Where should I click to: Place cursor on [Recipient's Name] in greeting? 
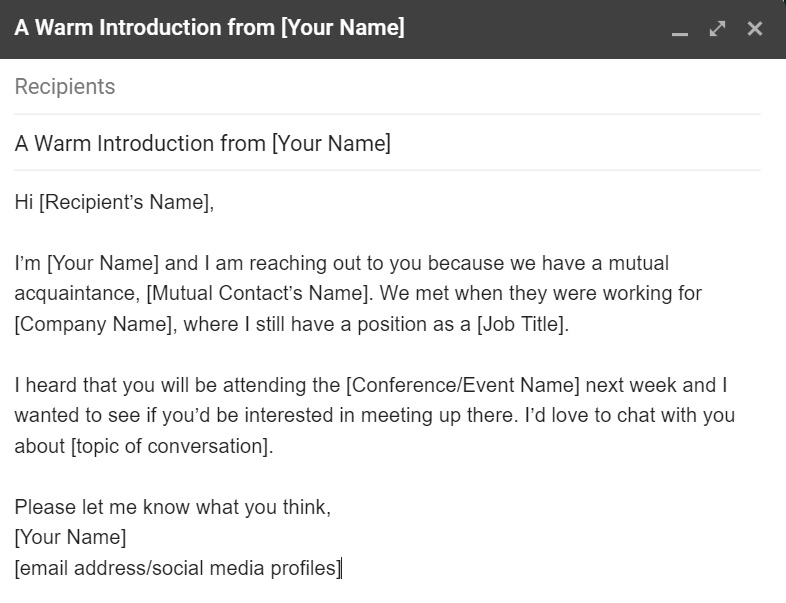pyautogui.click(x=124, y=203)
